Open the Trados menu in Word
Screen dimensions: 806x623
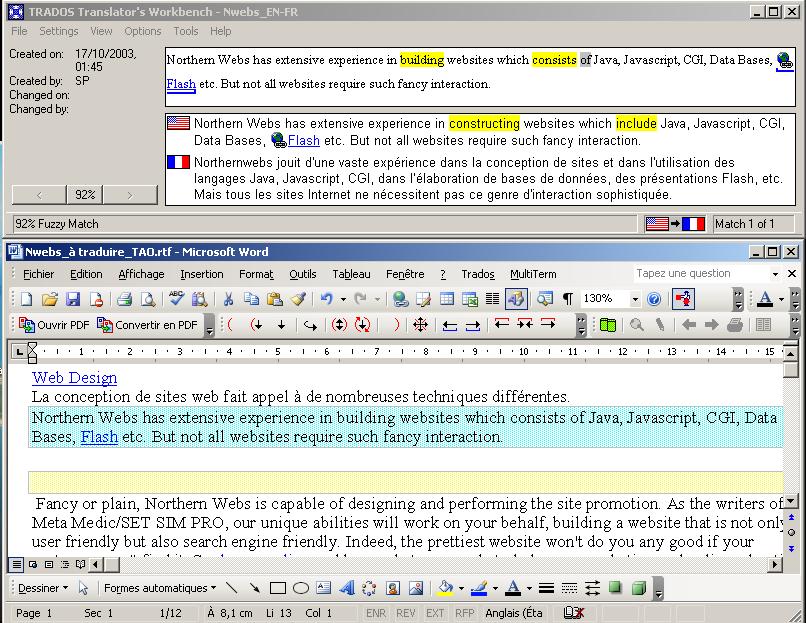click(478, 274)
